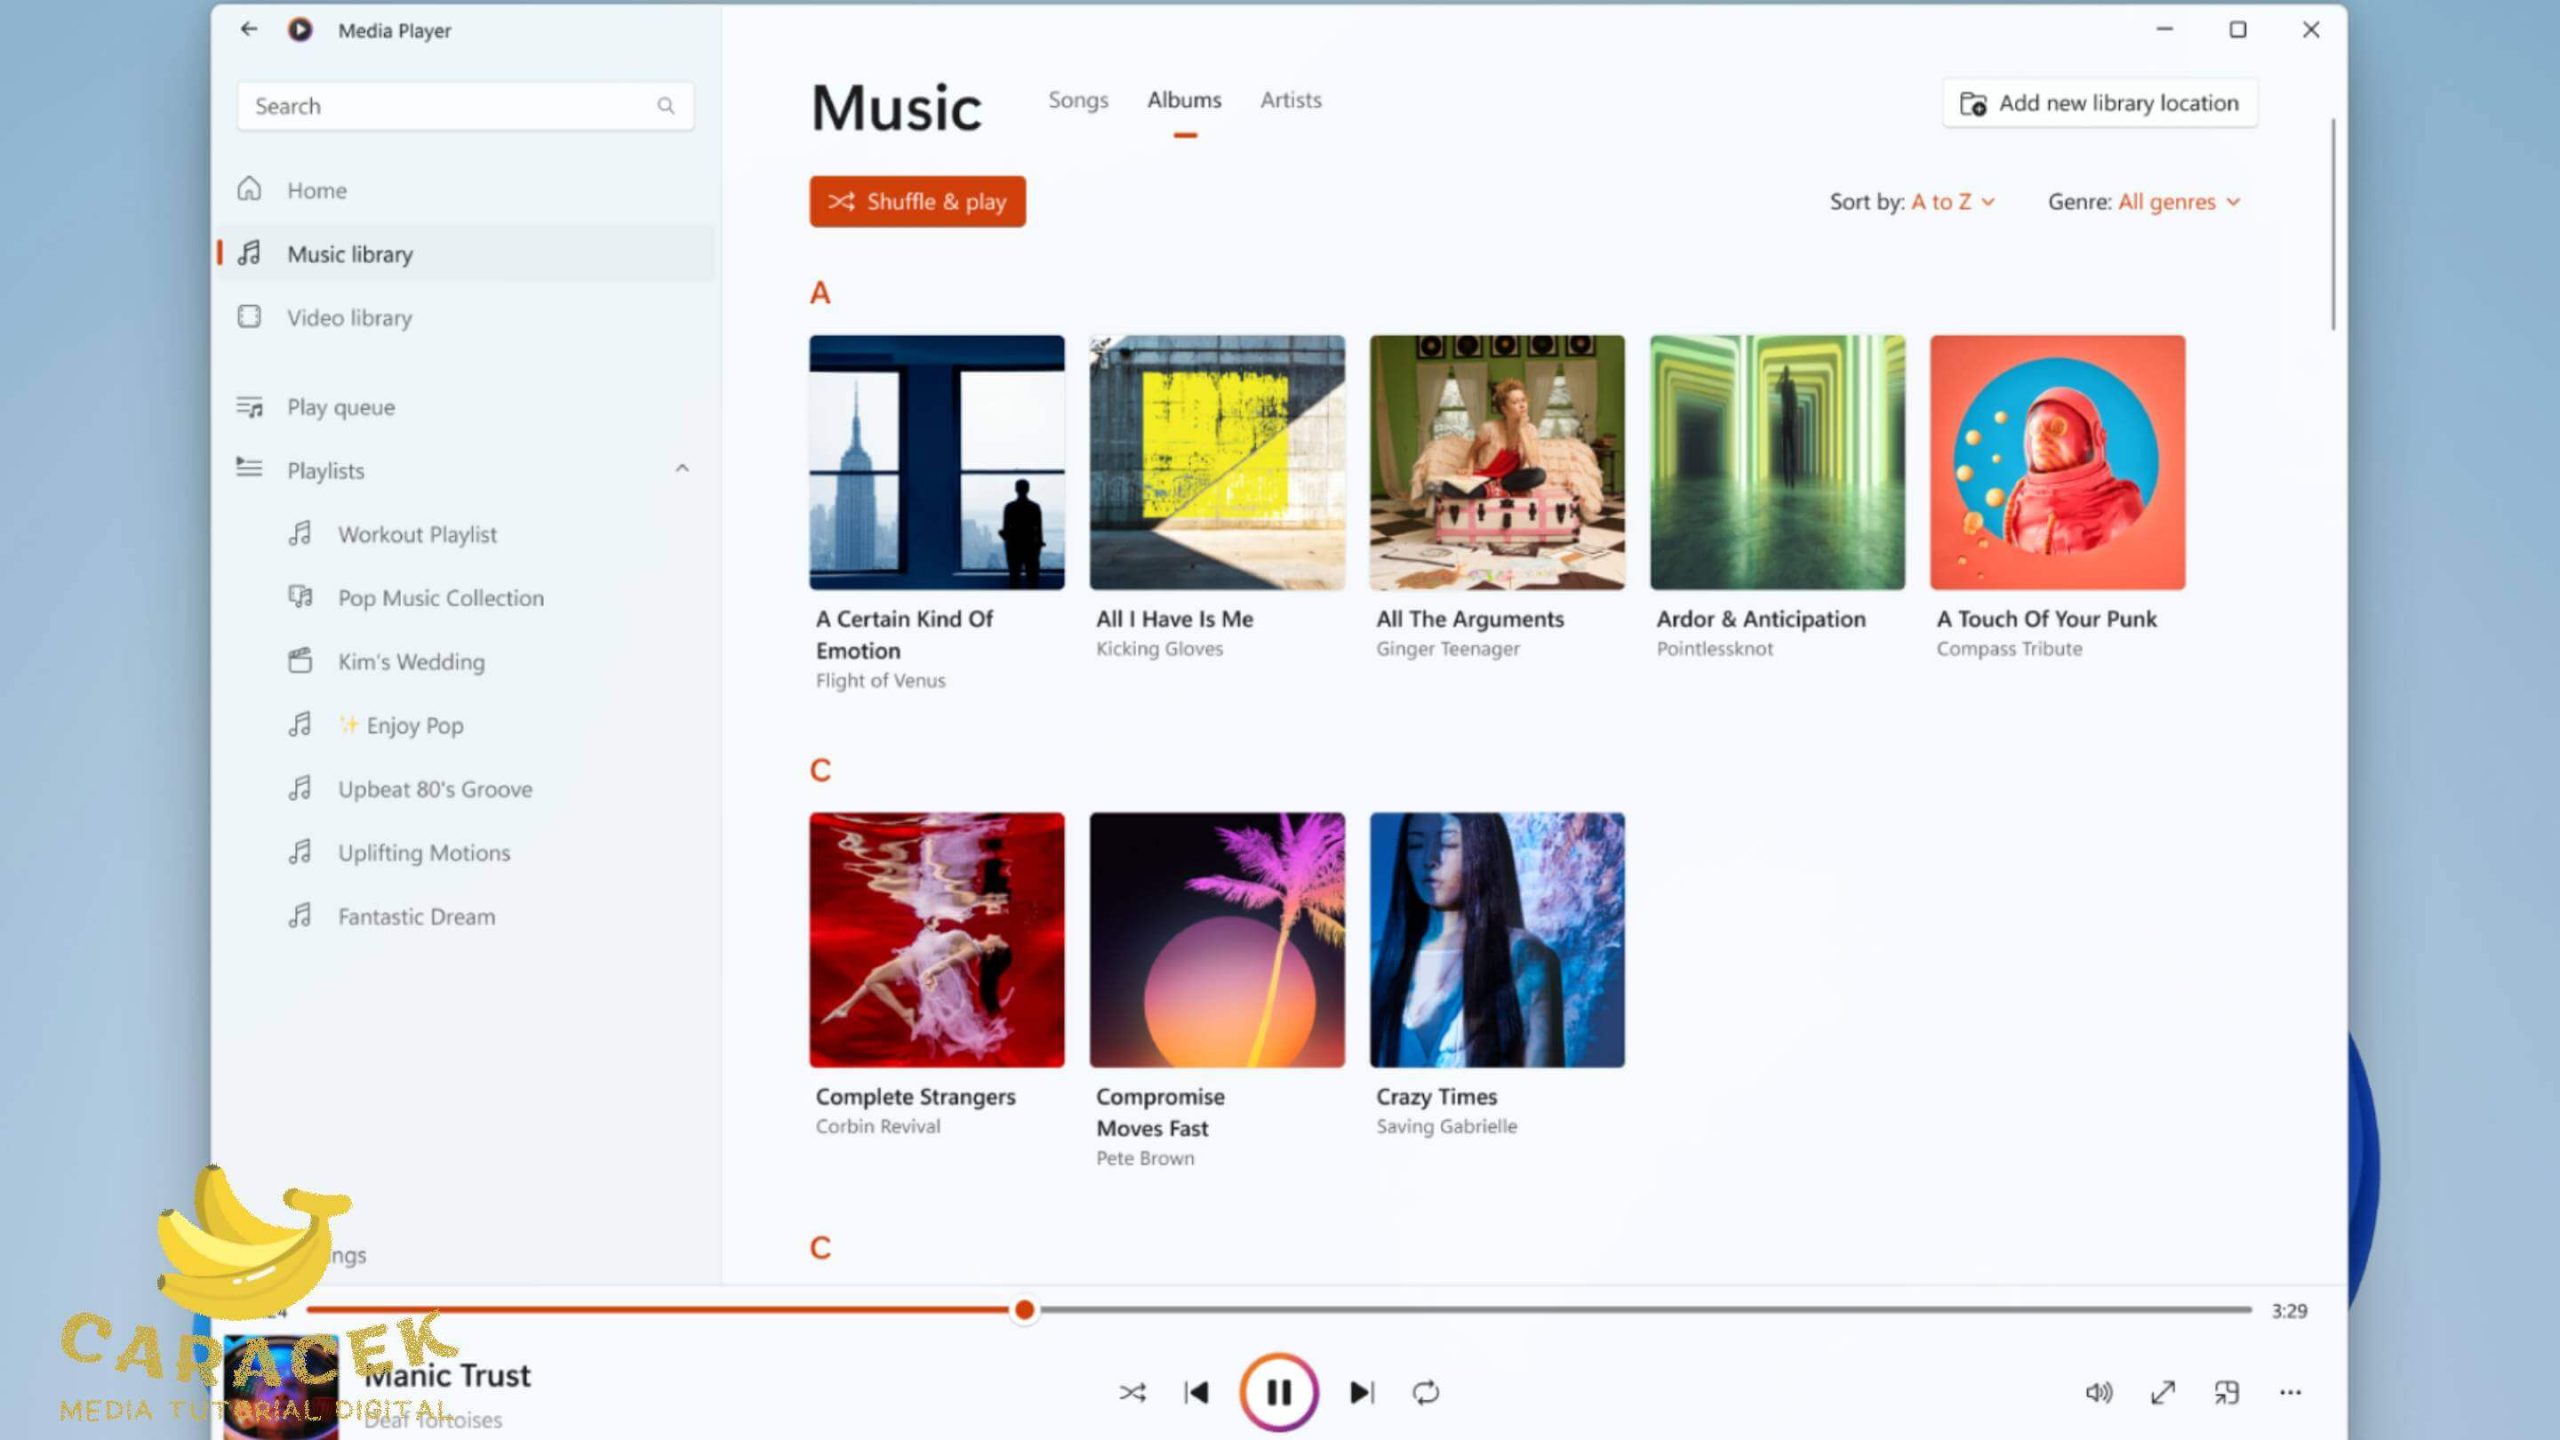The image size is (2560, 1440).
Task: Open more options ellipsis menu
Action: point(2290,1392)
